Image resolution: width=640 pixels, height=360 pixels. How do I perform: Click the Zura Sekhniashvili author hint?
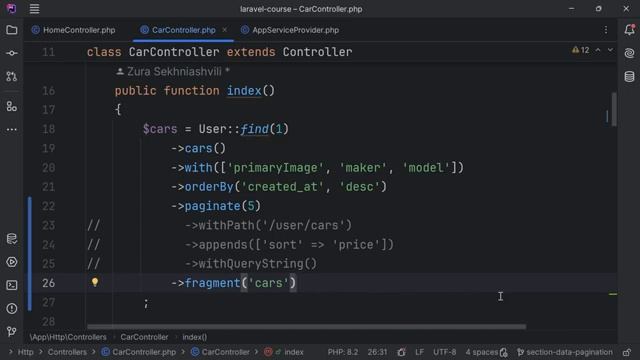[x=173, y=71]
